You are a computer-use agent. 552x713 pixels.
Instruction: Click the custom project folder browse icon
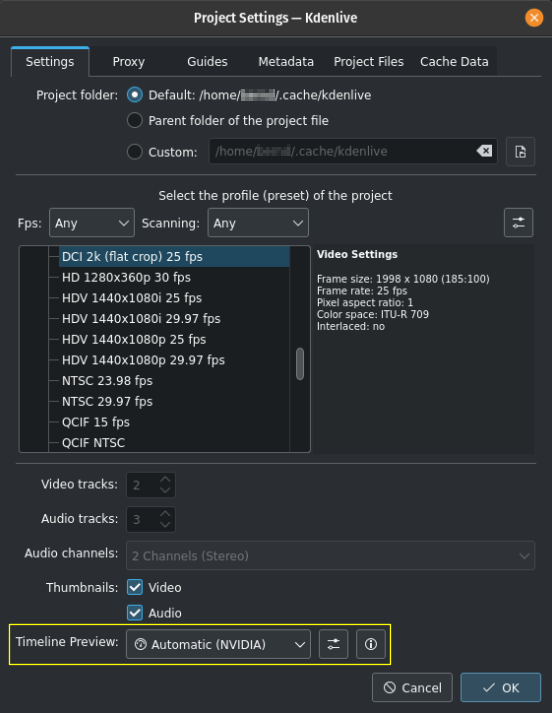pos(520,151)
